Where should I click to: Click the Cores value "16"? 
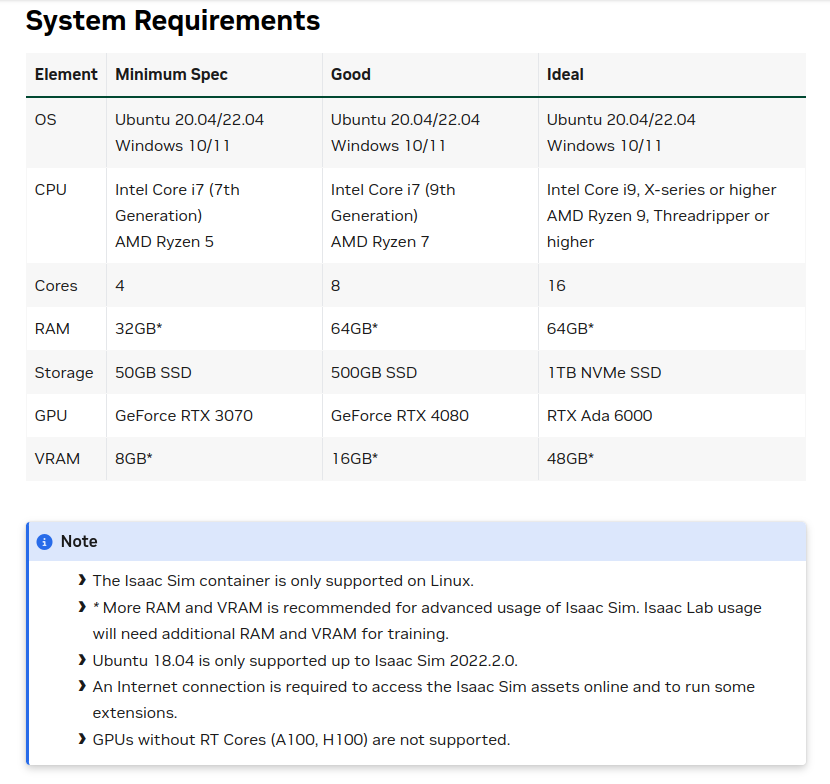point(556,286)
